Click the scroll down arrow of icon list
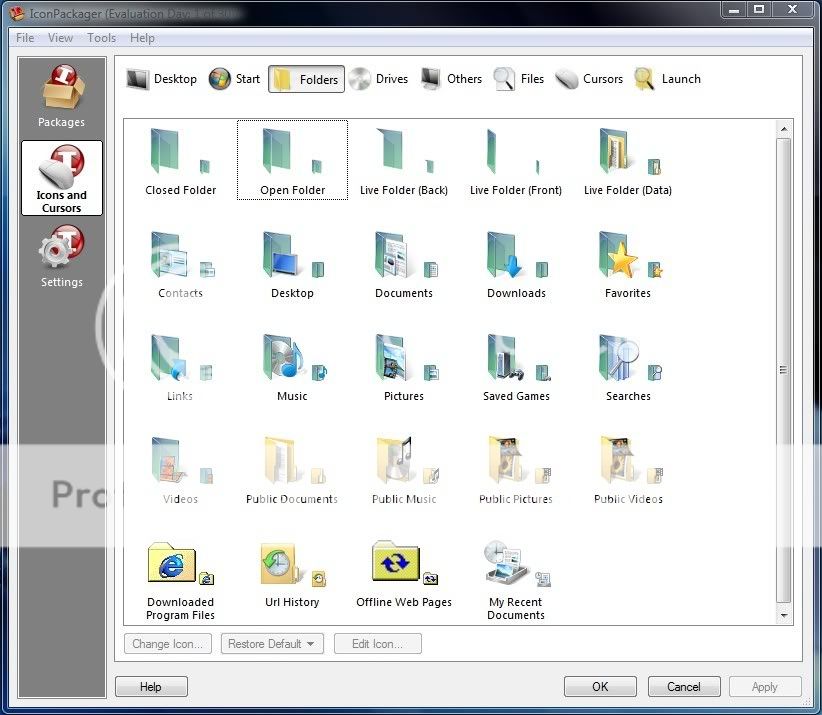This screenshot has width=822, height=715. tap(784, 615)
